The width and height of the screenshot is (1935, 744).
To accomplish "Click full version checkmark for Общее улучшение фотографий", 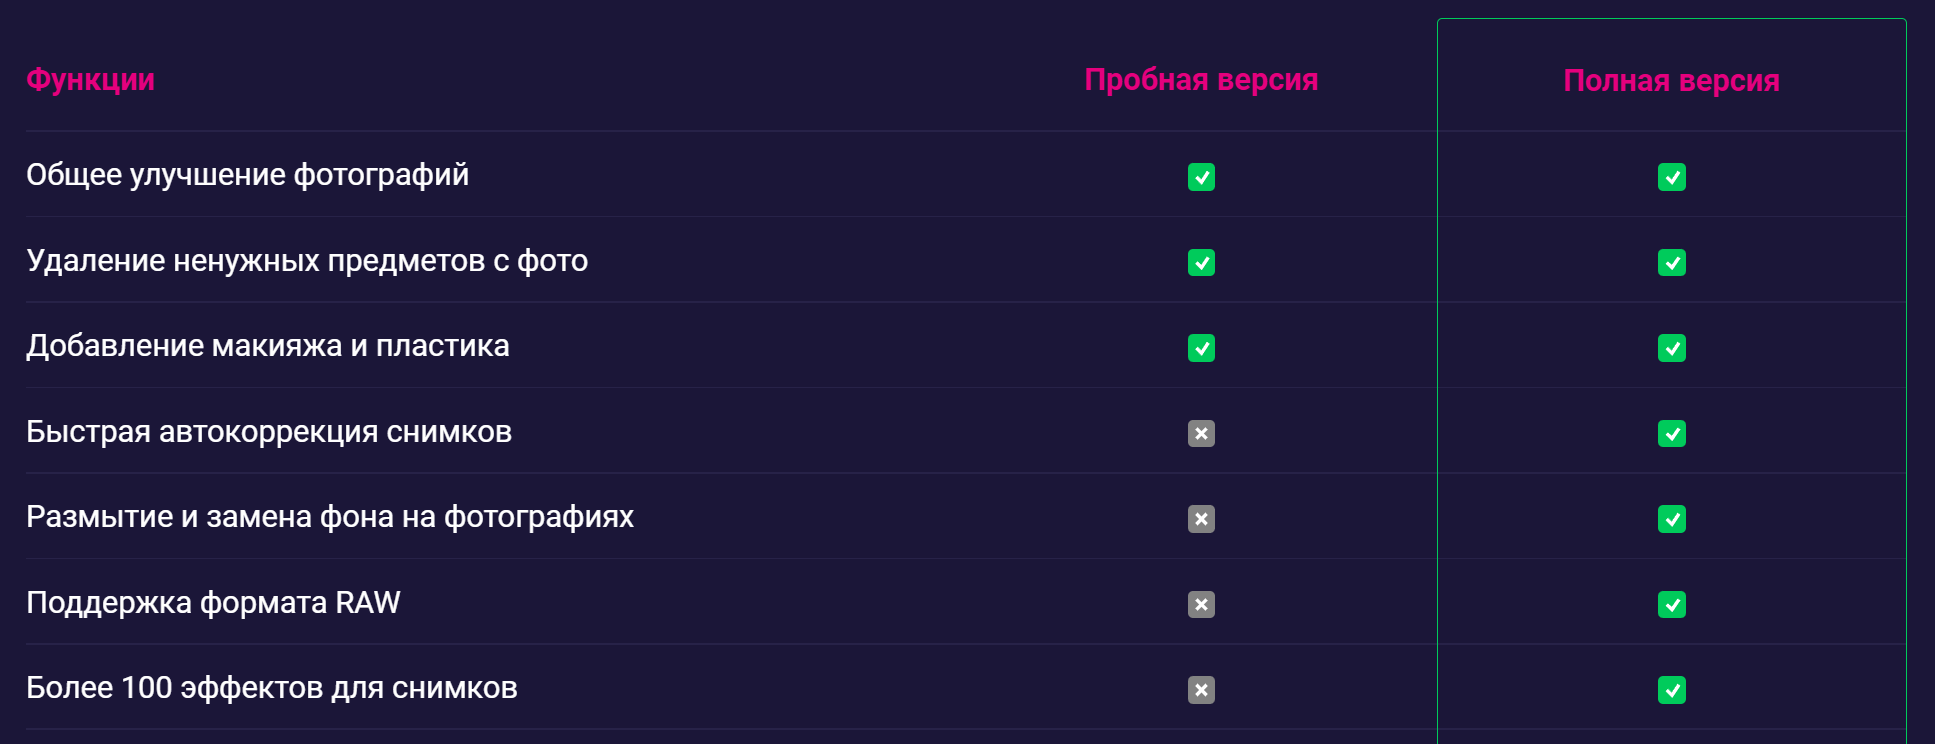I will pyautogui.click(x=1671, y=177).
